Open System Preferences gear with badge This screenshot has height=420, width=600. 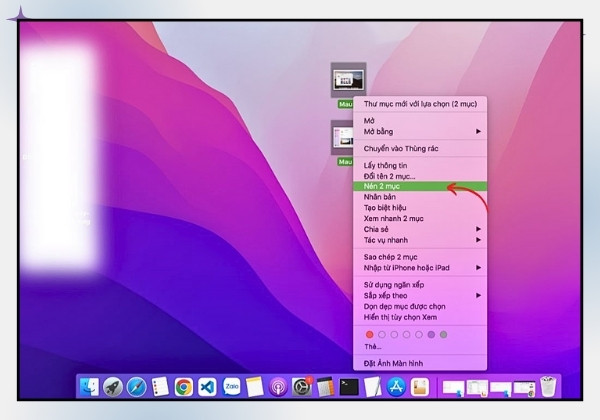302,387
